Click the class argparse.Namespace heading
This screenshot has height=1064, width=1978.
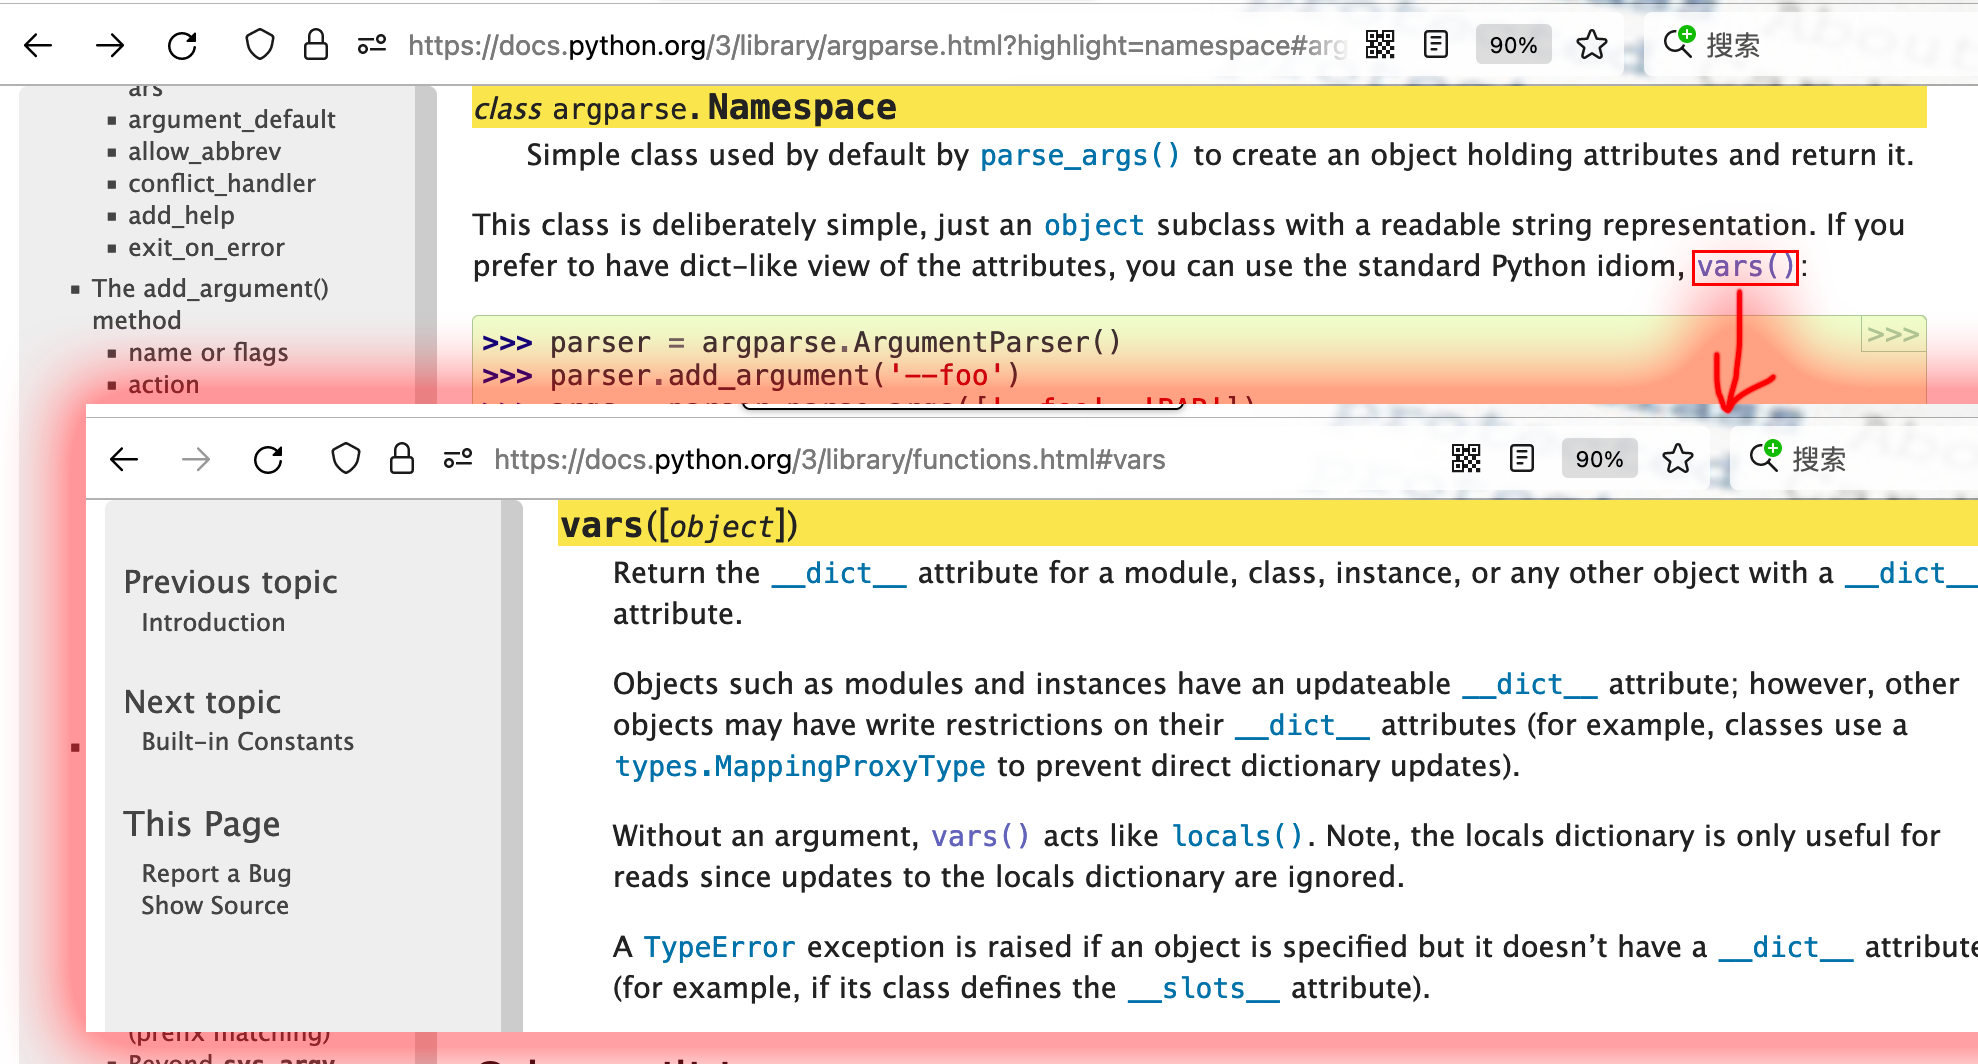[x=685, y=107]
